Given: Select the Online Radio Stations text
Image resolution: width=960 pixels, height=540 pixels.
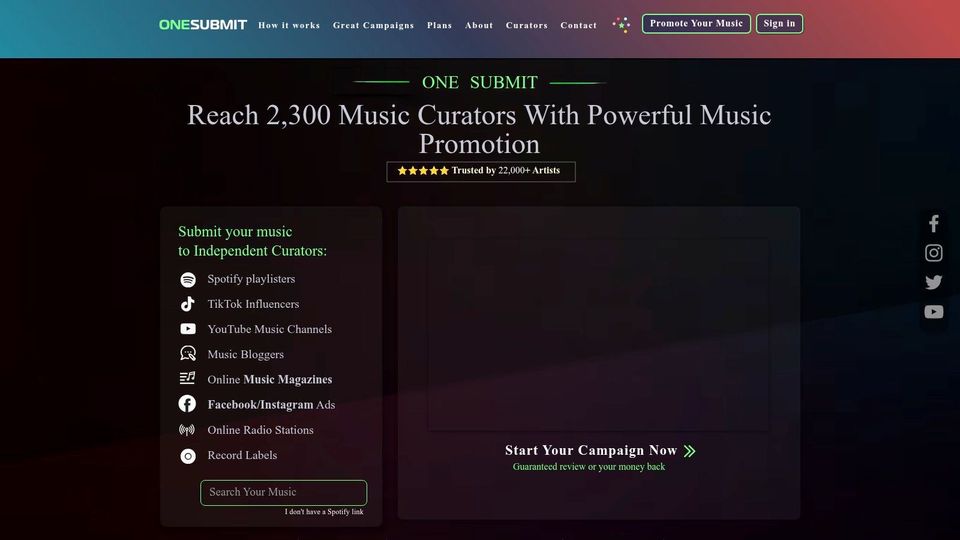Looking at the screenshot, I should point(260,430).
